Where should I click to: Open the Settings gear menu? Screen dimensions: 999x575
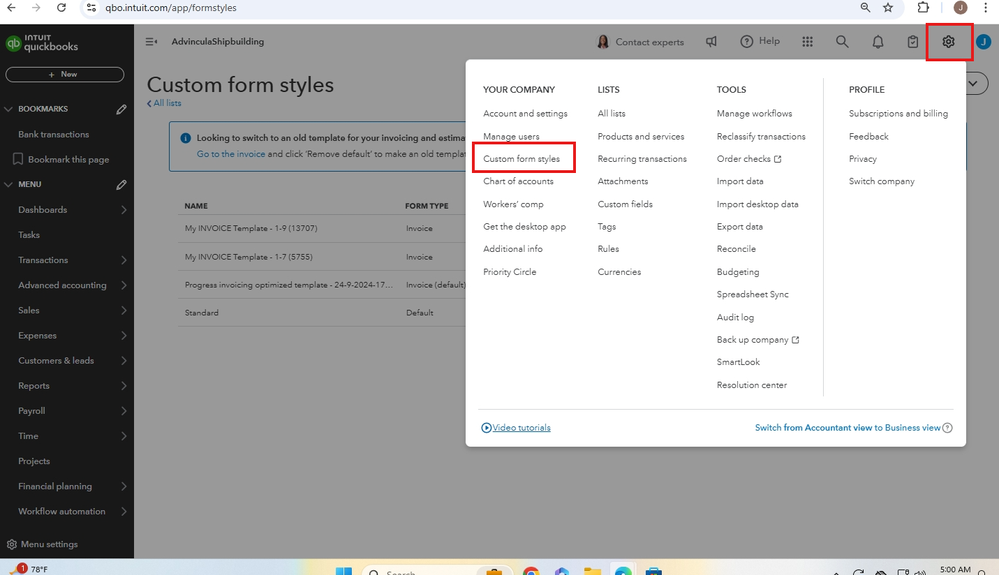[x=948, y=42]
